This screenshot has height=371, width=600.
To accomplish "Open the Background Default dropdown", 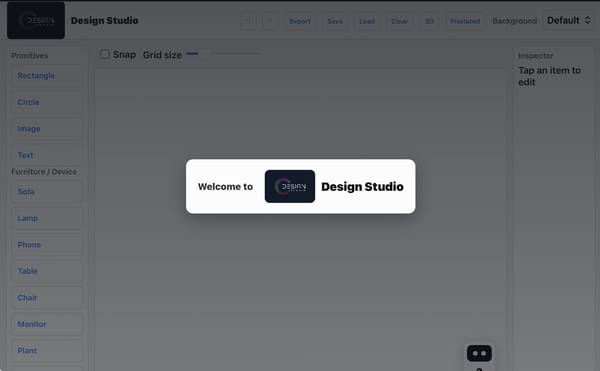I will [568, 21].
